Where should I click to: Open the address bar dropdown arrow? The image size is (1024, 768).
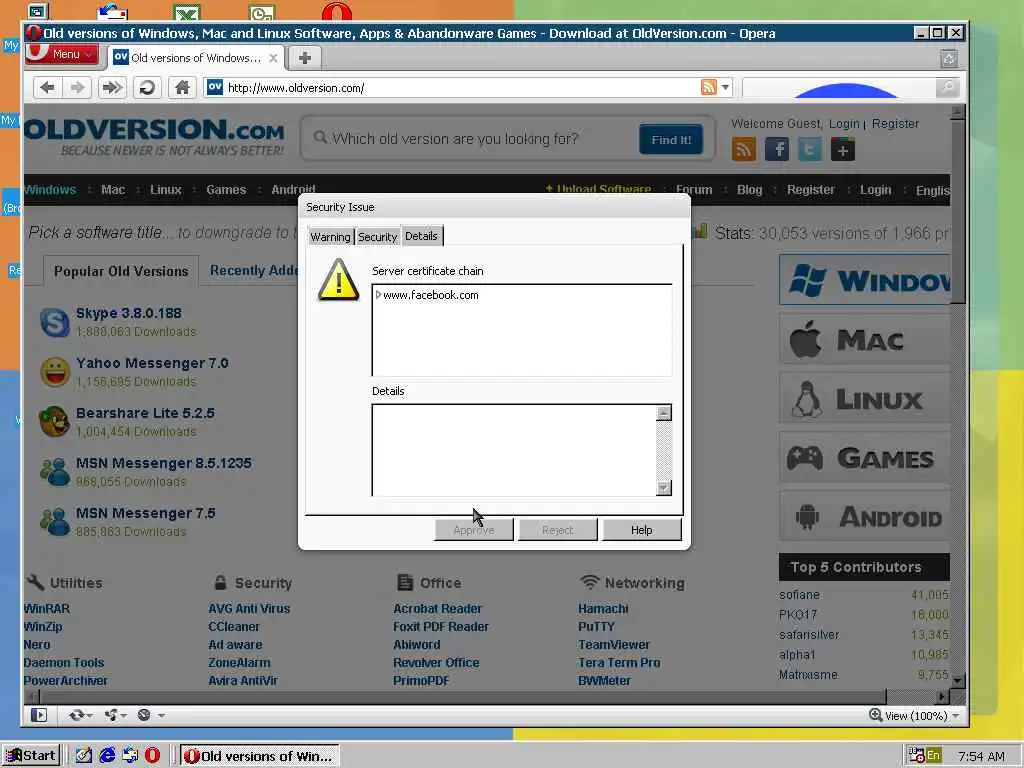click(x=725, y=87)
